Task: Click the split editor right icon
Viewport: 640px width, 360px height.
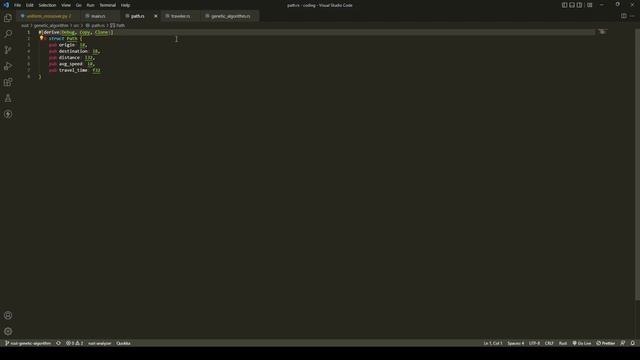Action: point(624,16)
